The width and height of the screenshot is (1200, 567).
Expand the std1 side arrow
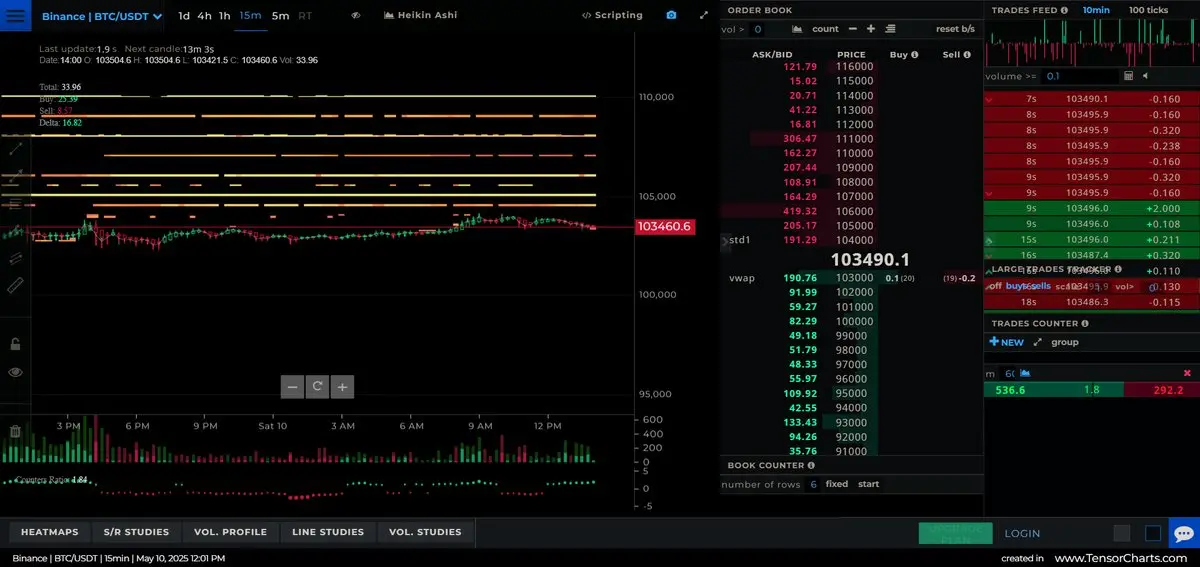(x=725, y=241)
